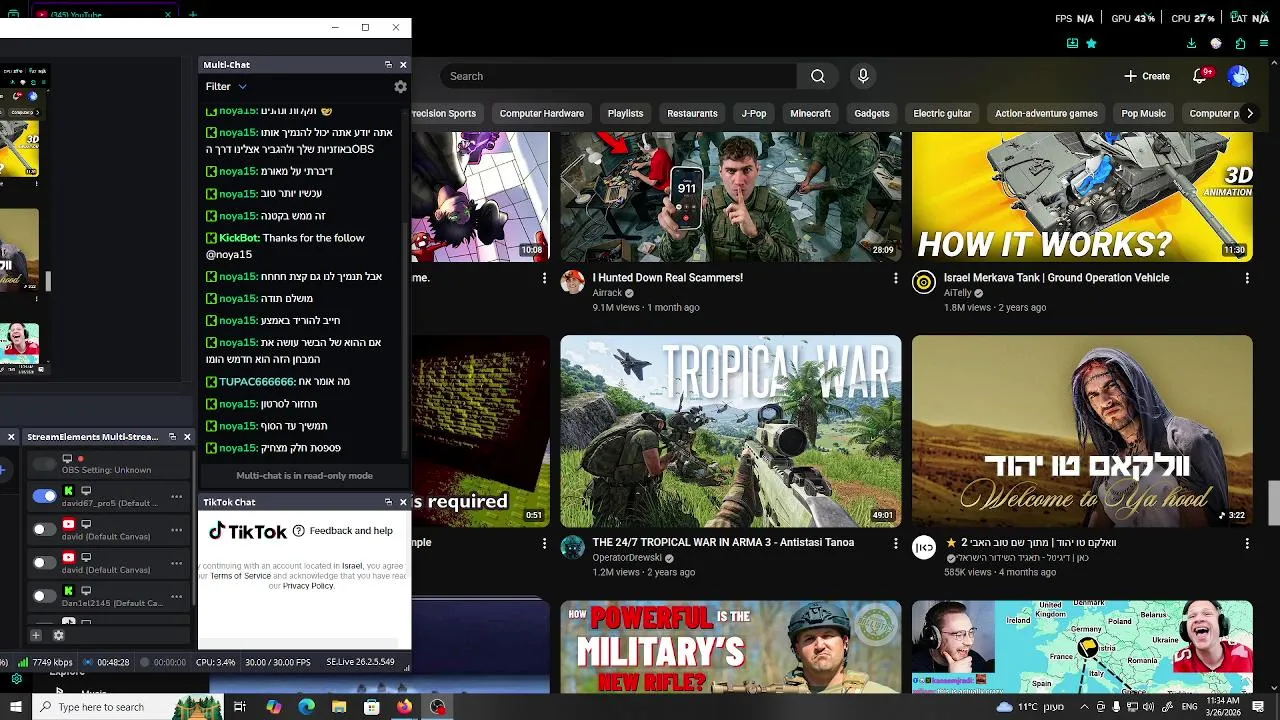Open Multi-Chat settings gear

coord(400,87)
